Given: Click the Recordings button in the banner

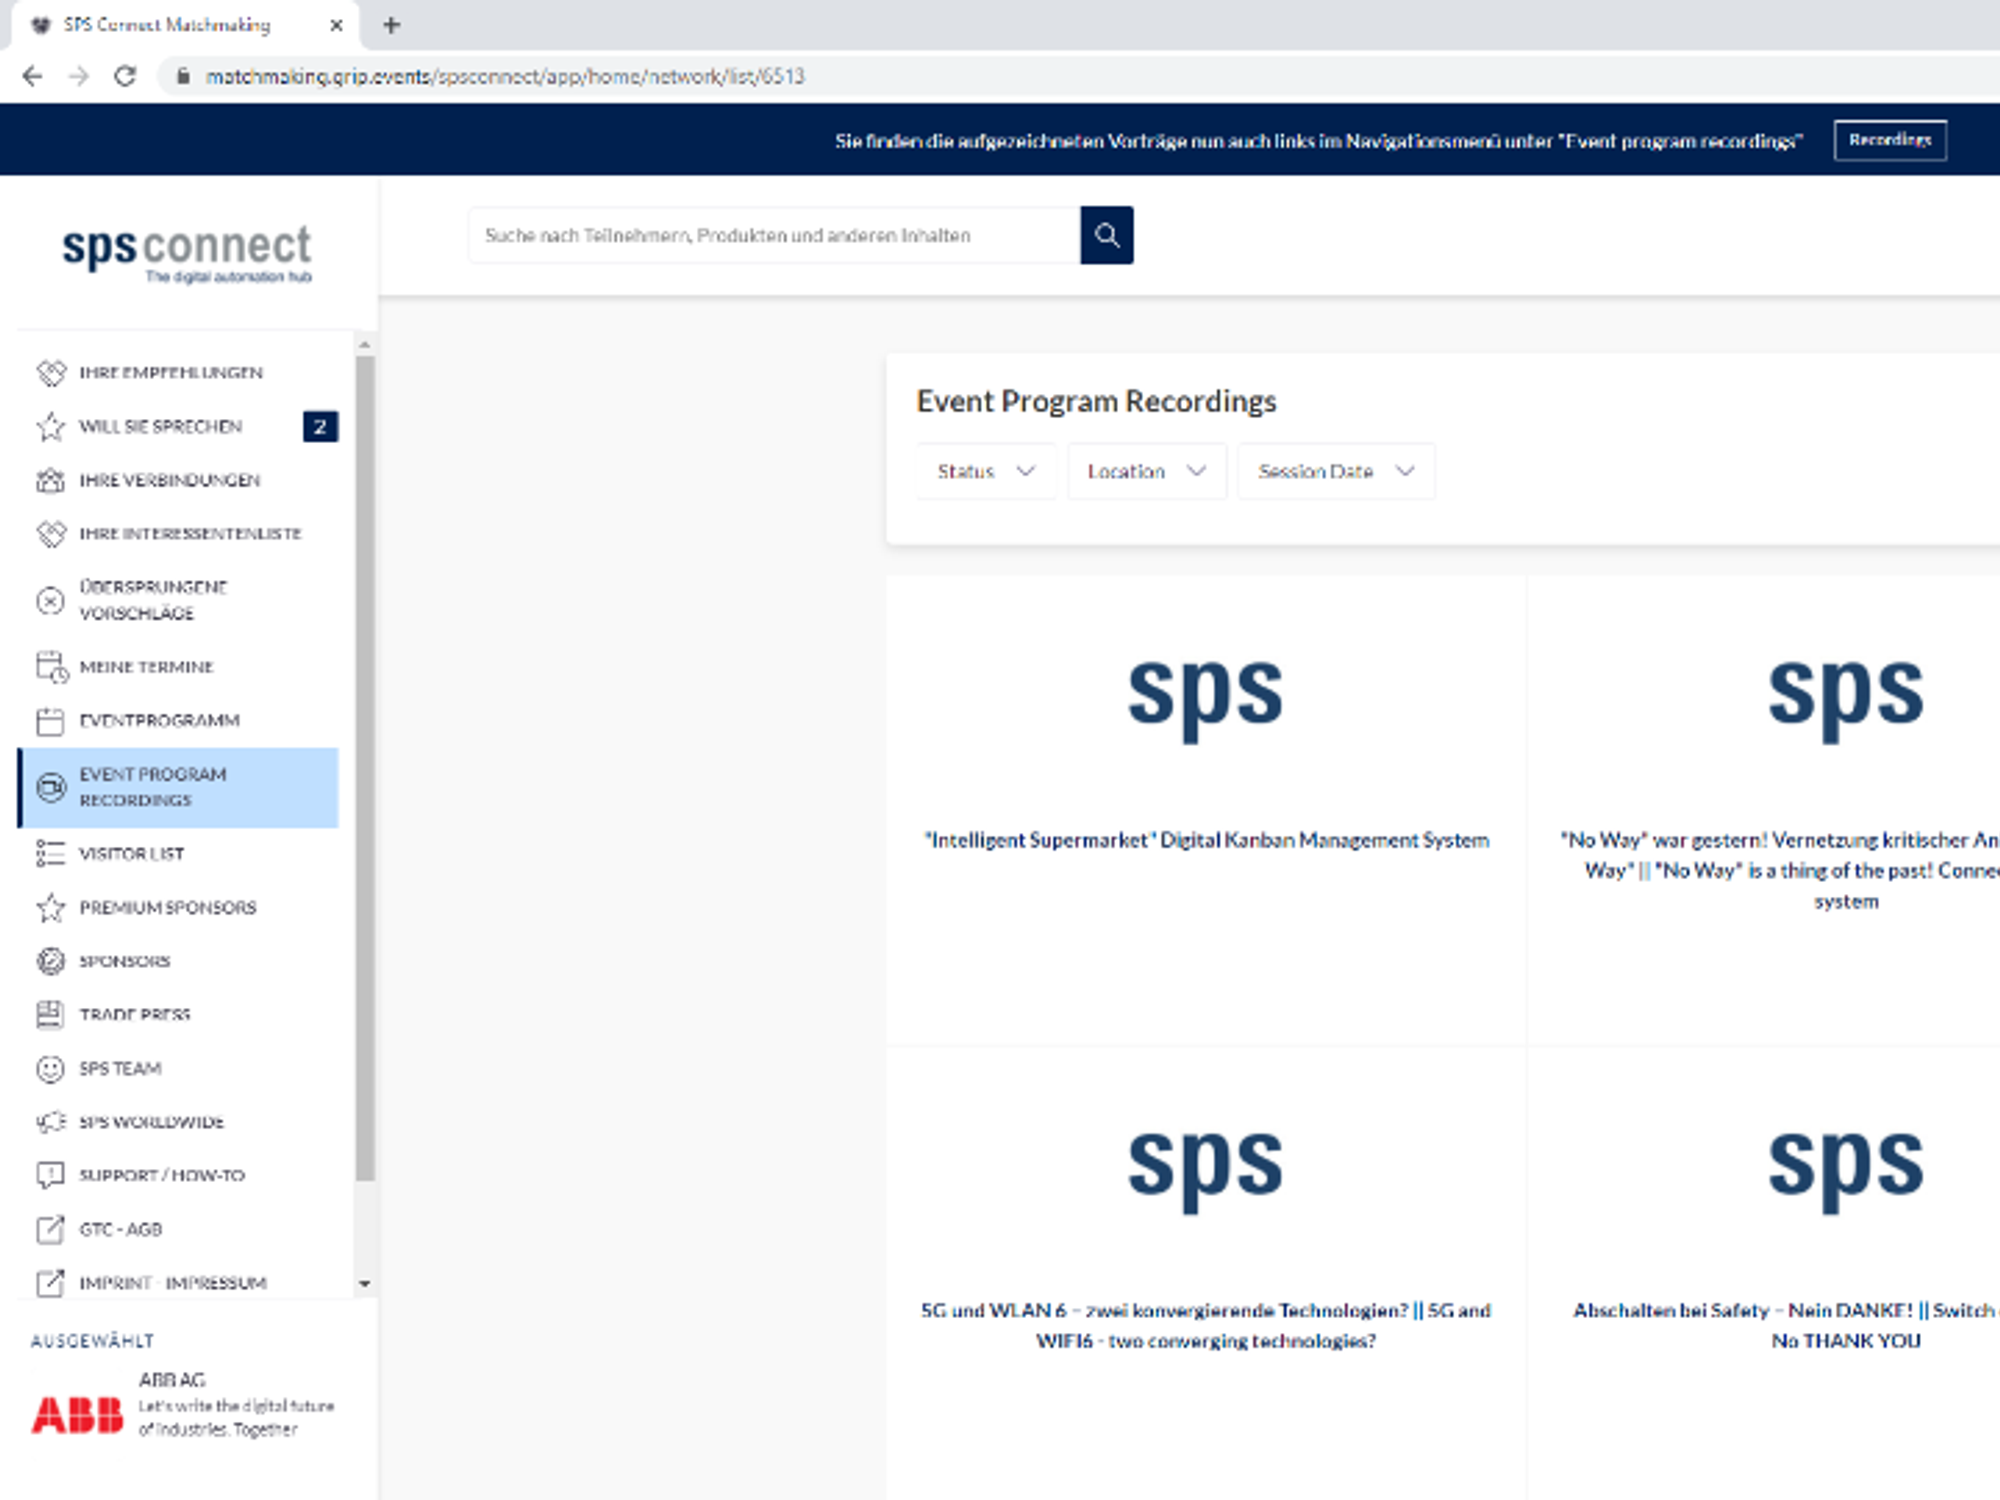Looking at the screenshot, I should point(1890,140).
